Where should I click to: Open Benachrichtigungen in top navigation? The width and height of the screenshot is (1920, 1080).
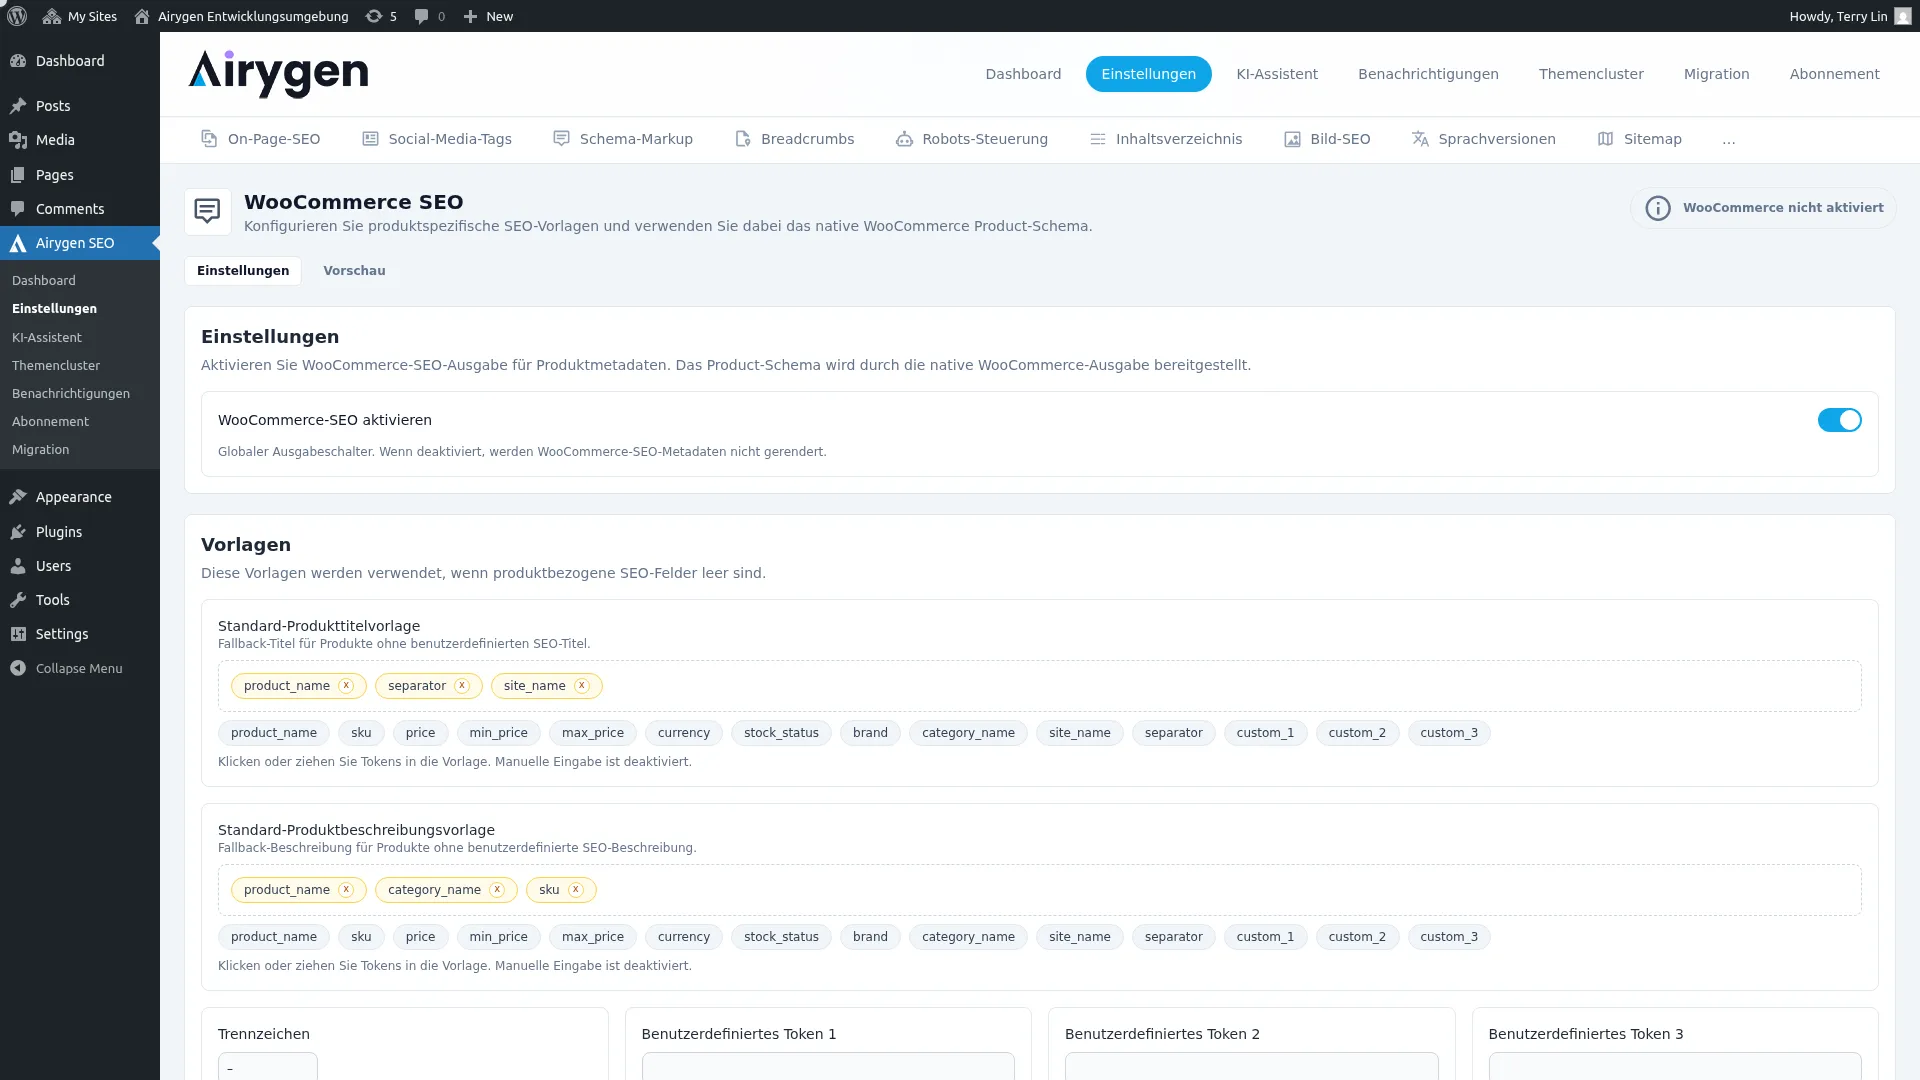pos(1428,74)
